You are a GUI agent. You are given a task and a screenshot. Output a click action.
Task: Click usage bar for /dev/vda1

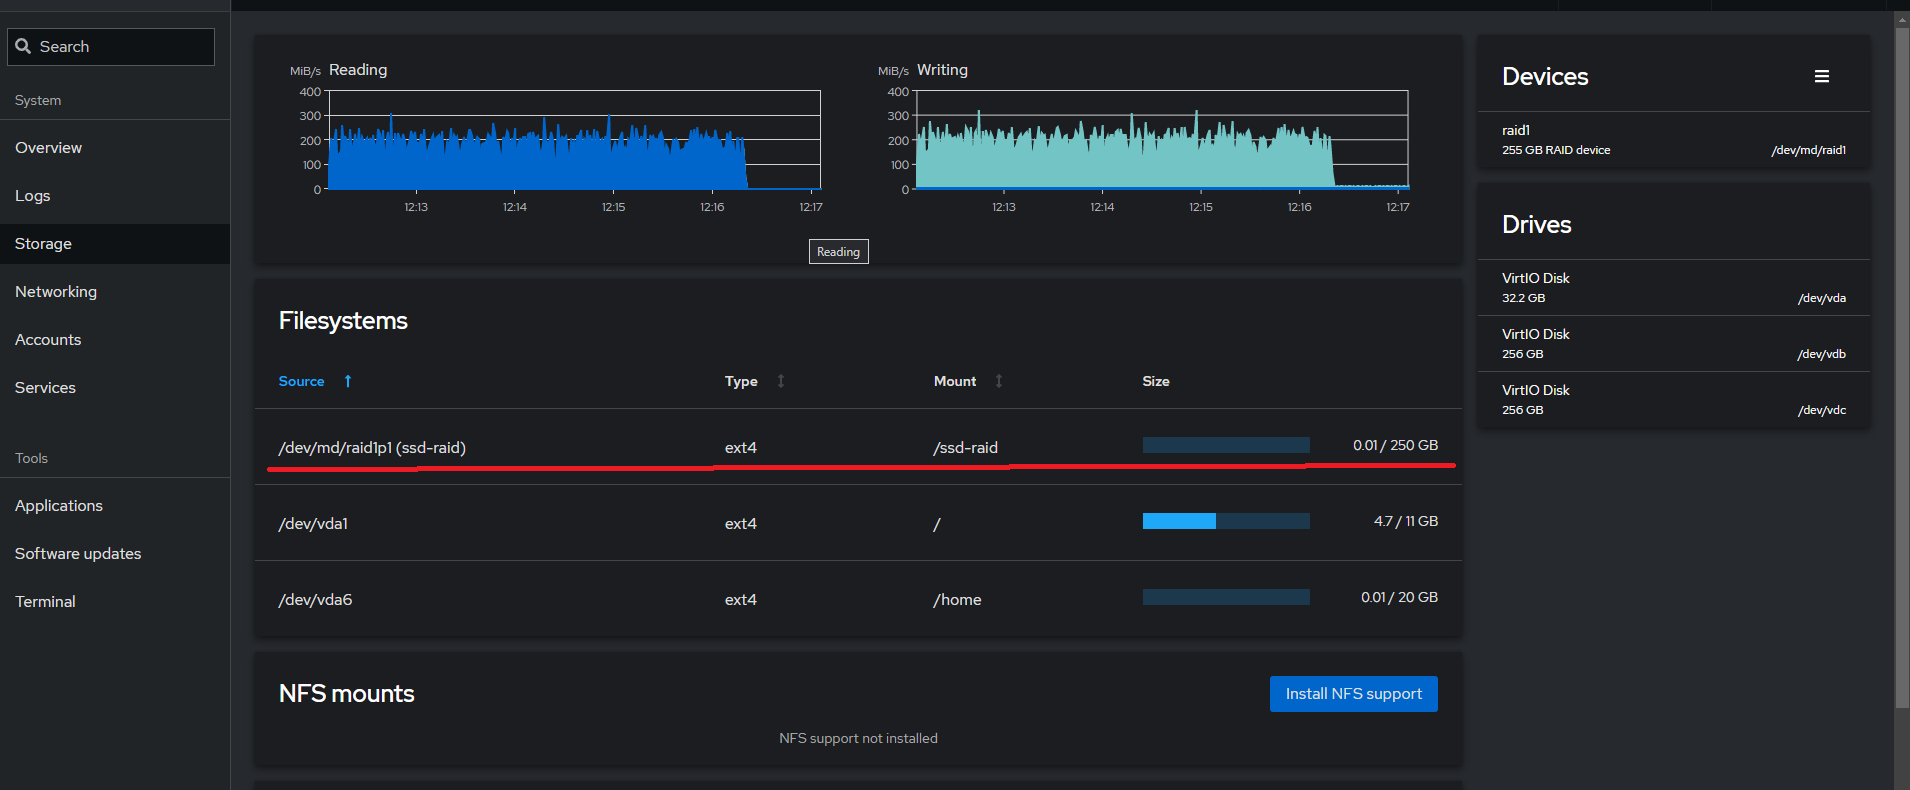[1226, 521]
